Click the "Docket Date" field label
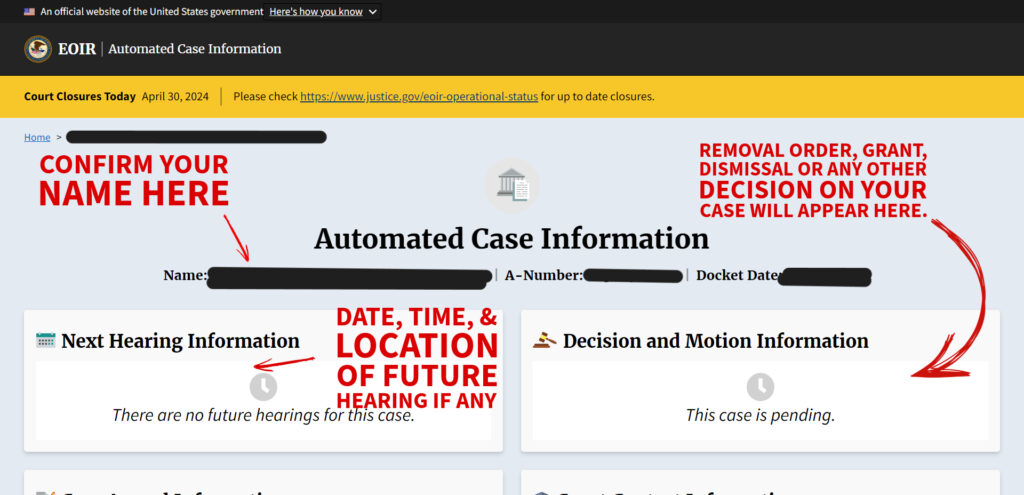Image resolution: width=1024 pixels, height=495 pixels. pyautogui.click(x=737, y=276)
